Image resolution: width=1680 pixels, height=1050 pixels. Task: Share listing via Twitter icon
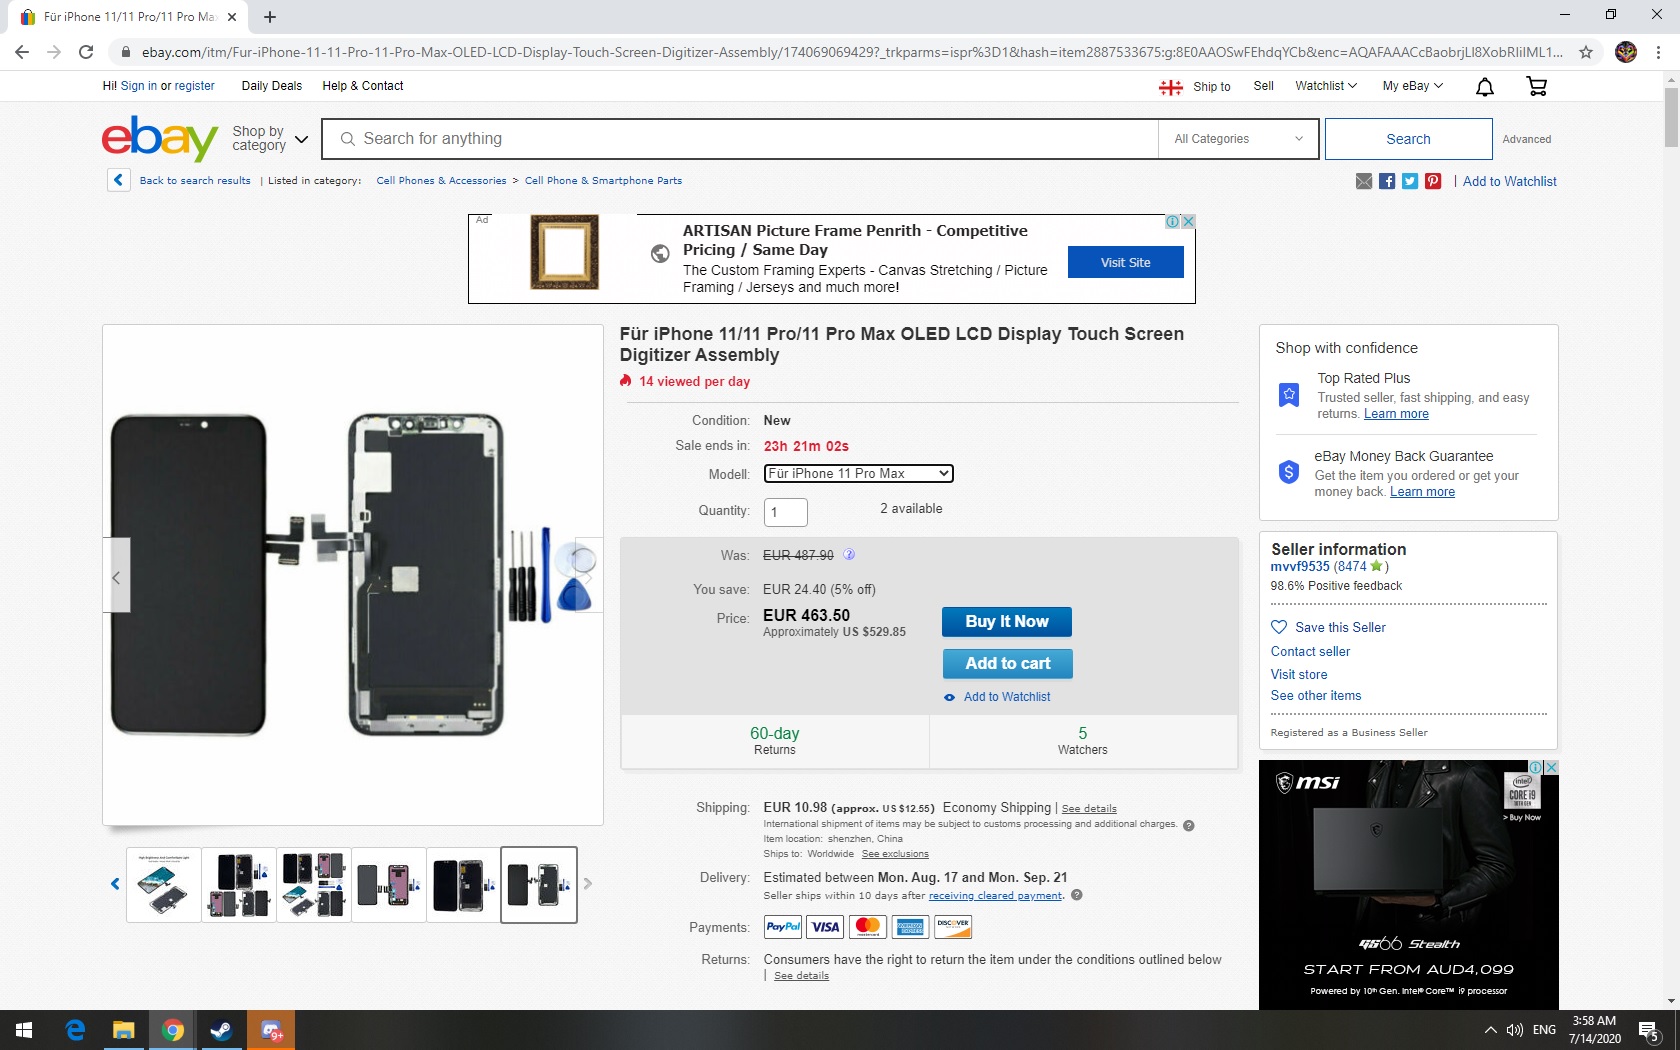[x=1410, y=181]
